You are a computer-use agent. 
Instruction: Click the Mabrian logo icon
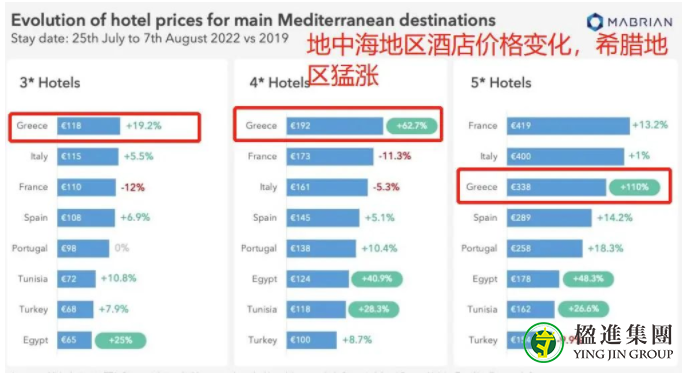[595, 22]
